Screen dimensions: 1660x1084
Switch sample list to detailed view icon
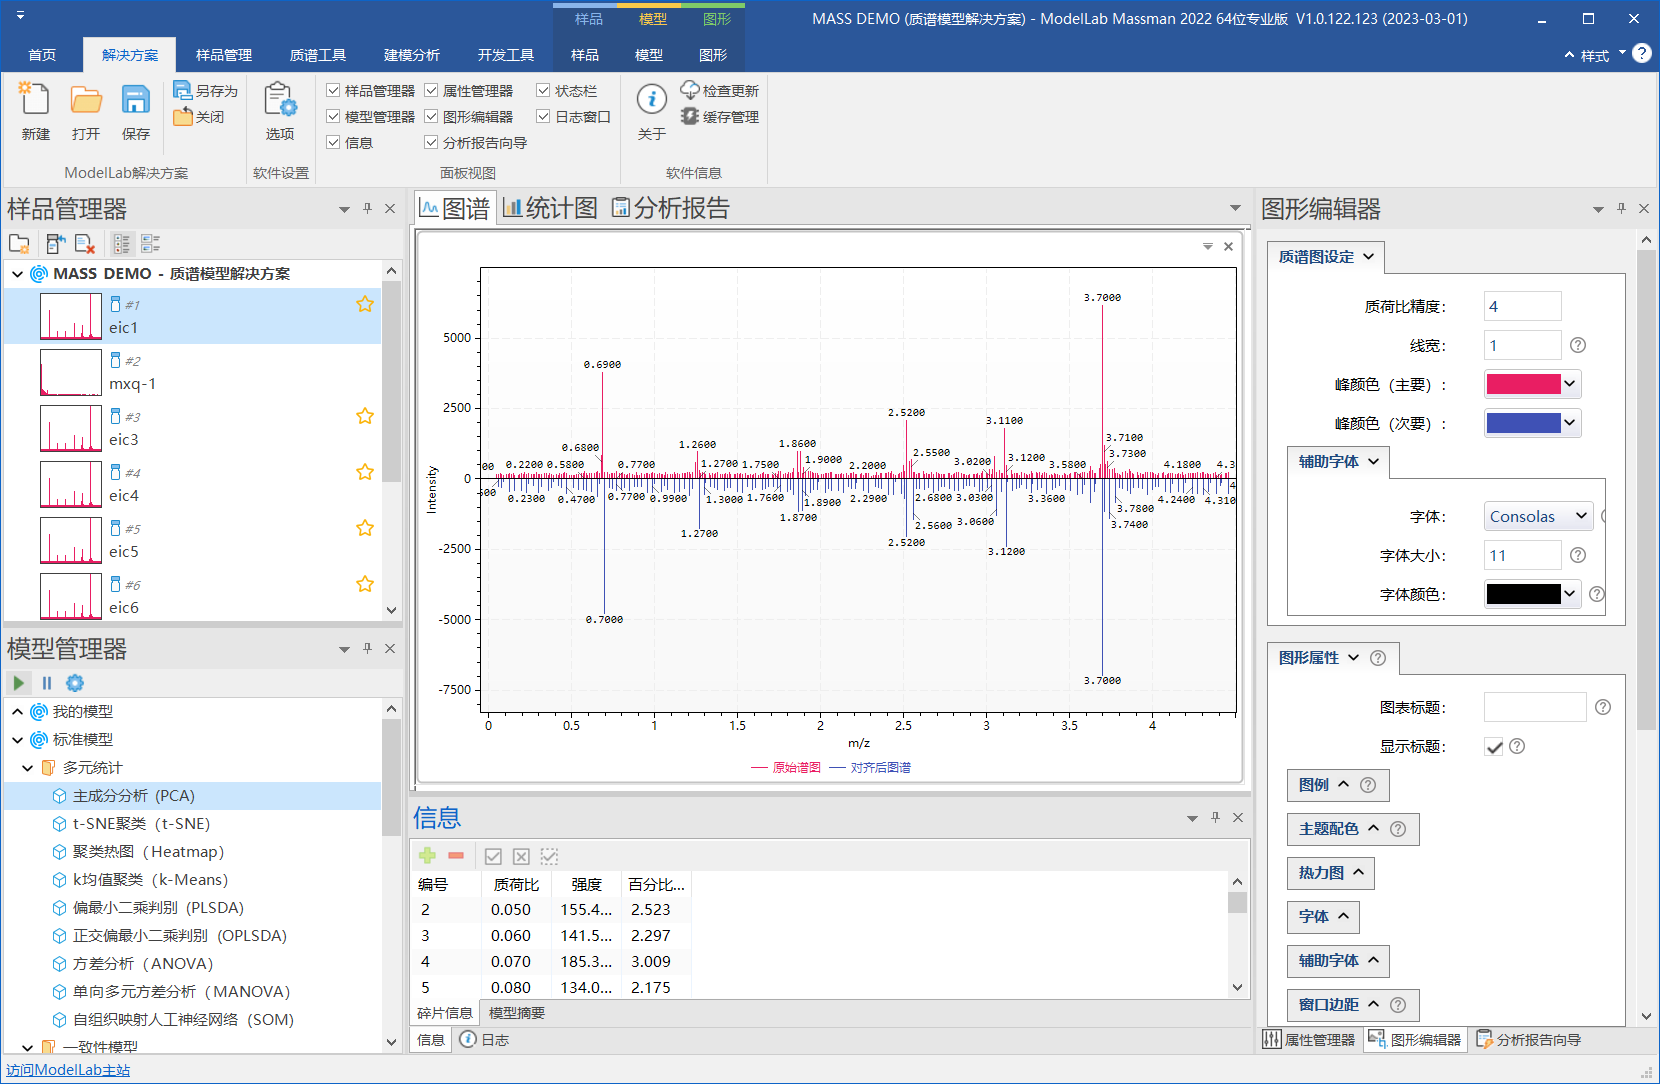(122, 244)
